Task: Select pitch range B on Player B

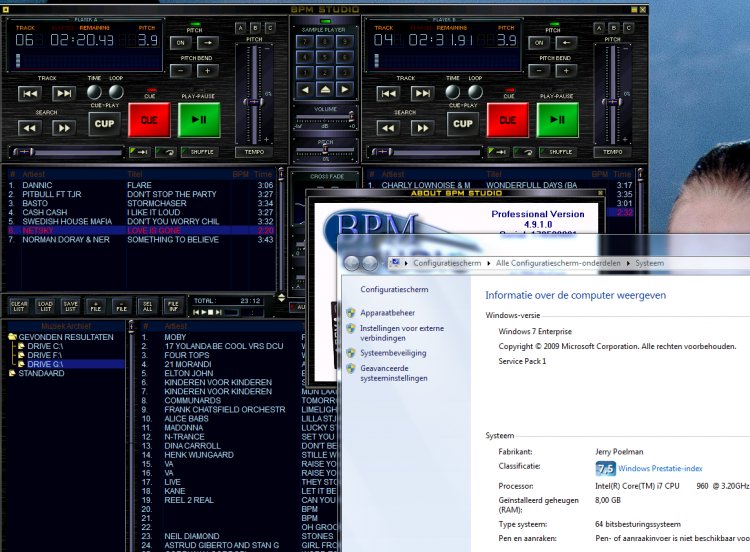Action: [x=614, y=28]
